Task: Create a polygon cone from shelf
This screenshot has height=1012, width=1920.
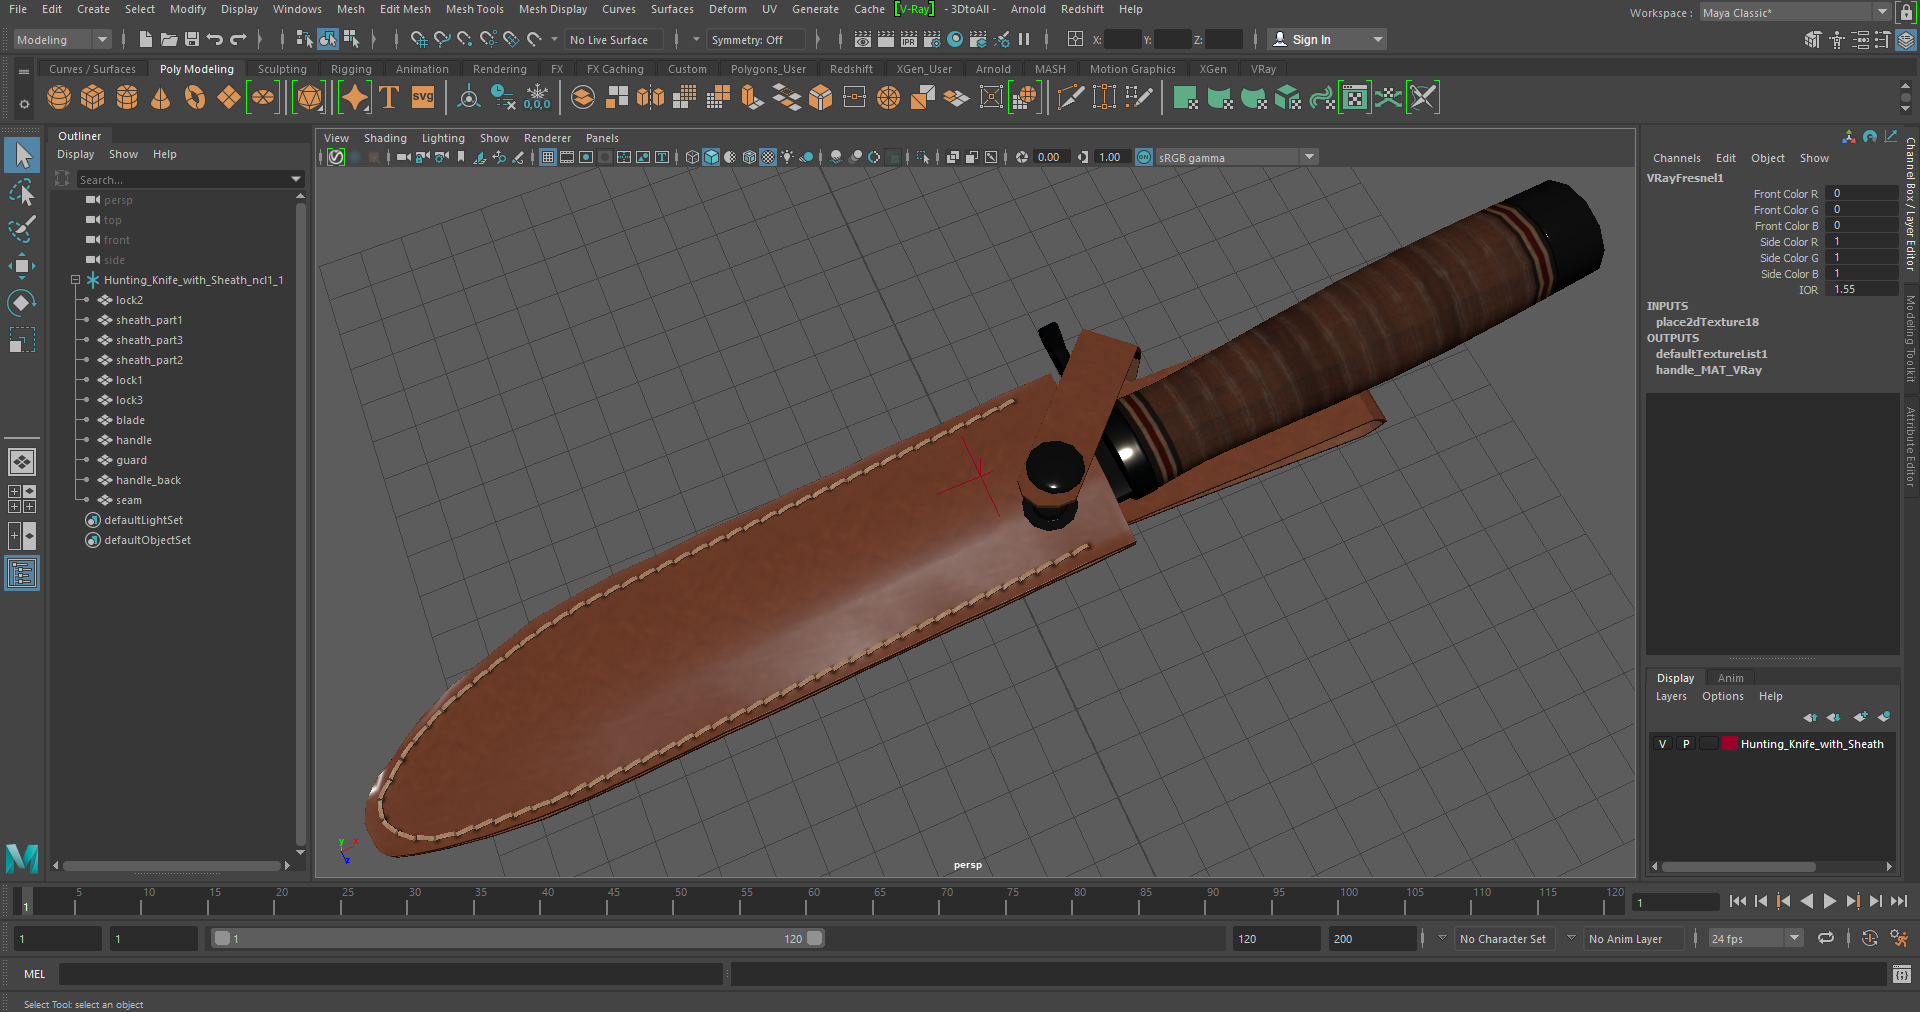Action: click(x=160, y=97)
